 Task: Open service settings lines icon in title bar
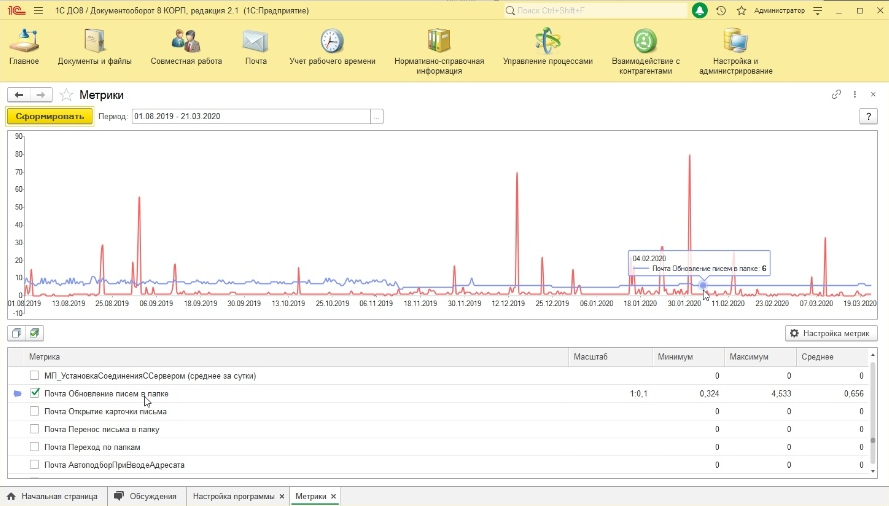(x=818, y=10)
